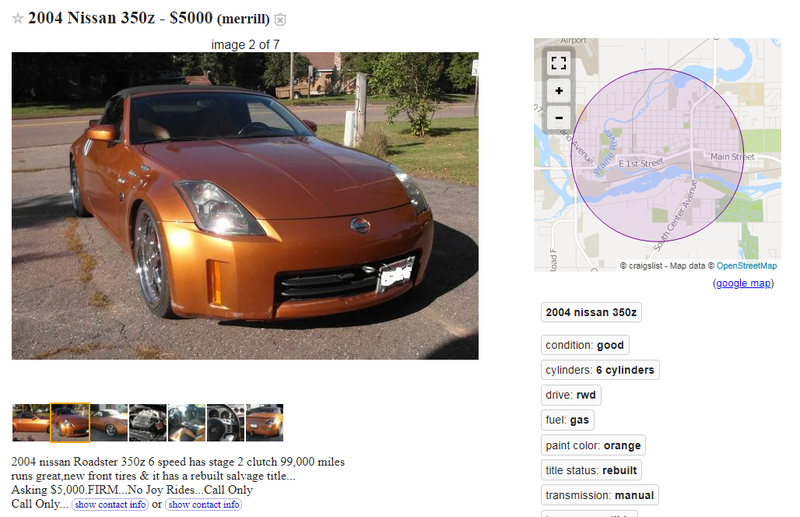
Task: View the interior seats thumbnail
Action: pyautogui.click(x=187, y=423)
